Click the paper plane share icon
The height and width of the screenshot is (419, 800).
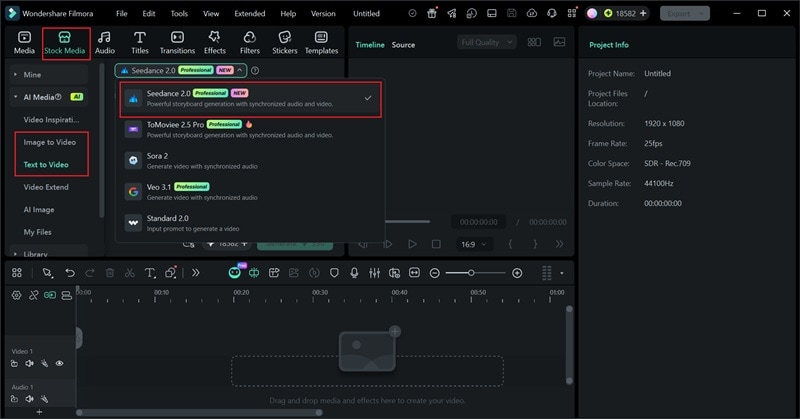(x=452, y=13)
